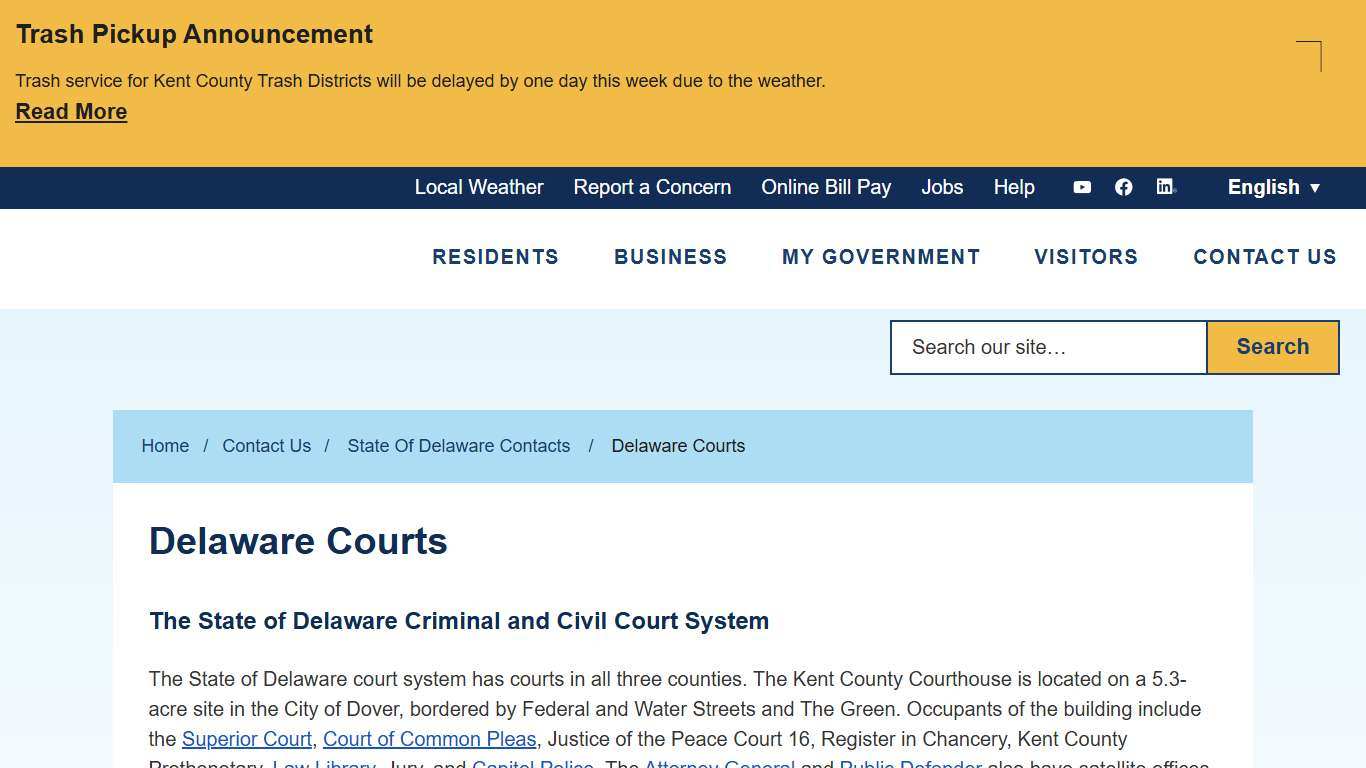Open the LinkedIn icon in the top bar
Image resolution: width=1366 pixels, height=768 pixels.
click(x=1165, y=187)
